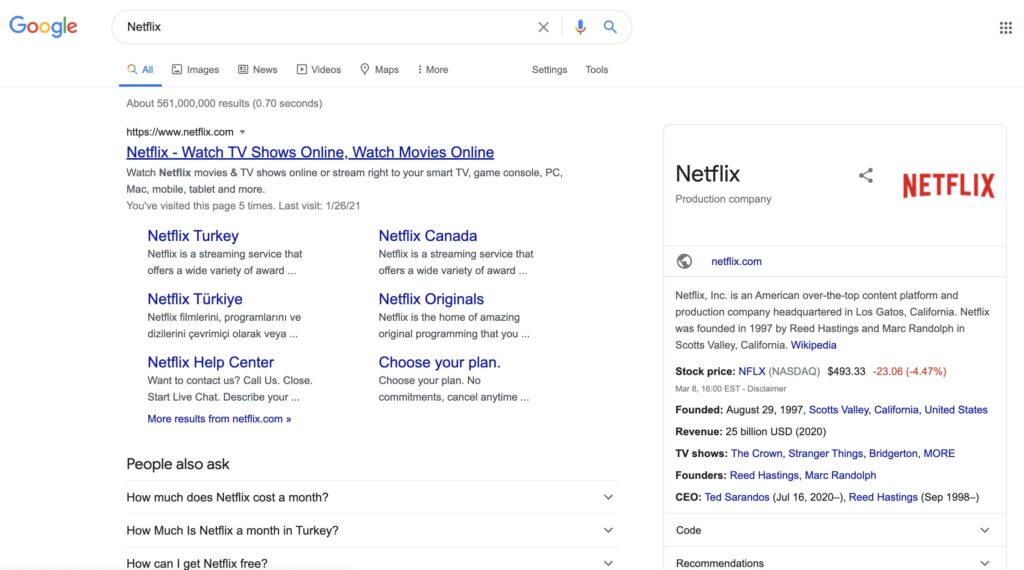
Task: Share the Netflix knowledge panel
Action: pyautogui.click(x=866, y=175)
